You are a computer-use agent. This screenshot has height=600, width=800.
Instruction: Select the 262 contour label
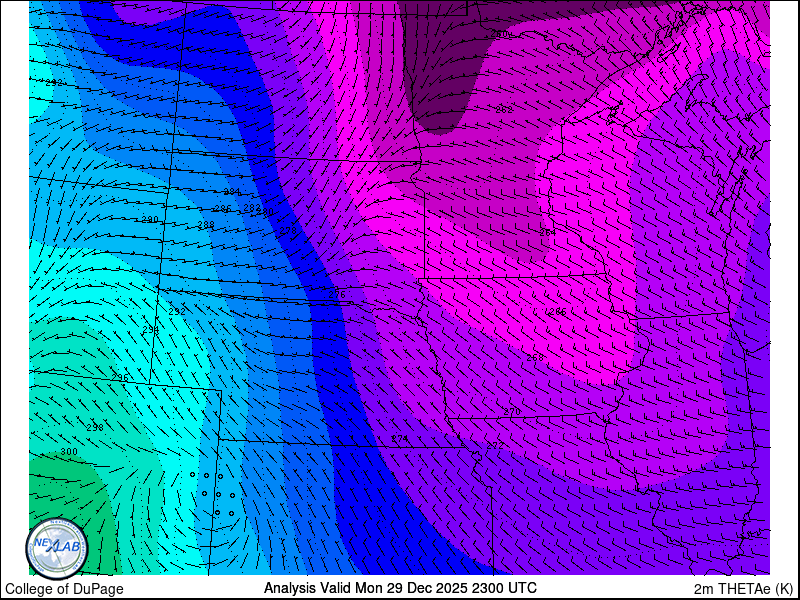pyautogui.click(x=504, y=109)
